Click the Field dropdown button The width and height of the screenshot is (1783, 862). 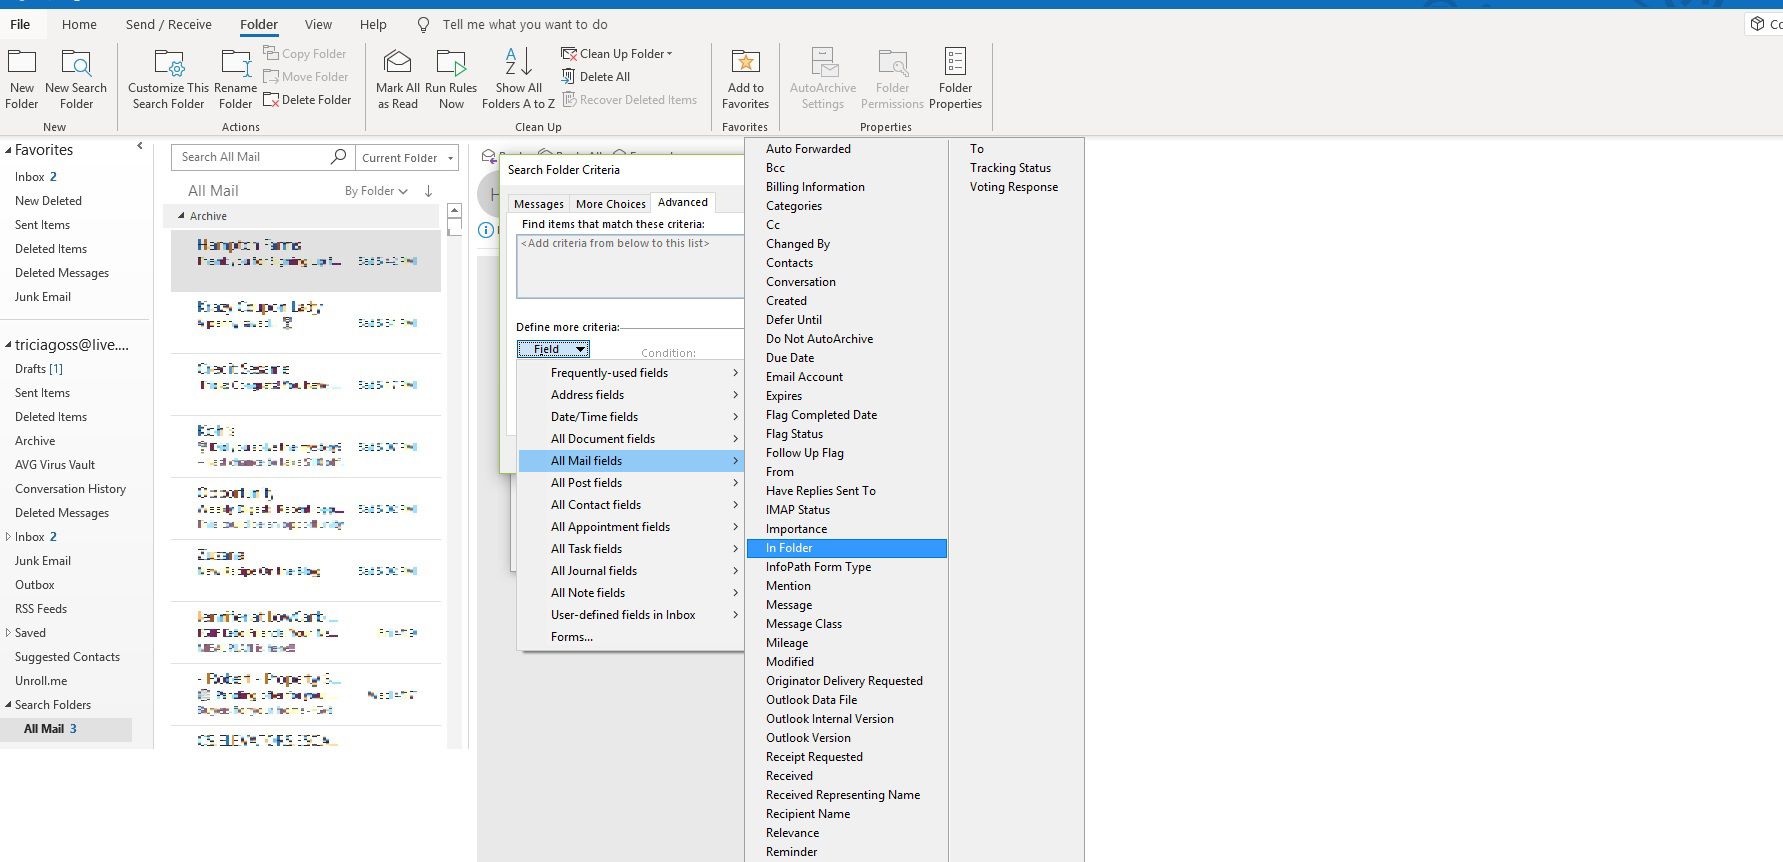pyautogui.click(x=553, y=349)
